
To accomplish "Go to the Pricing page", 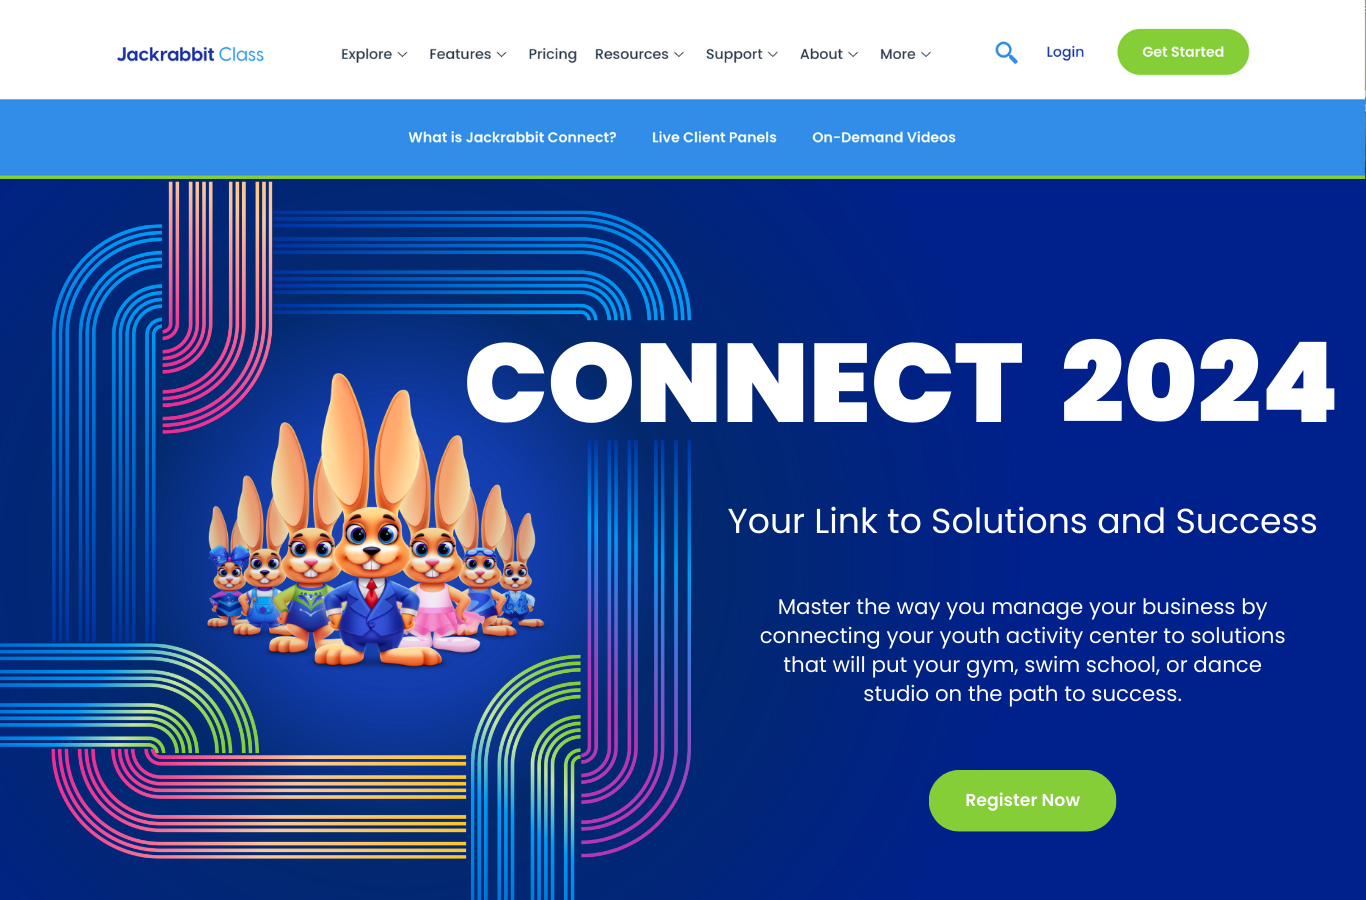I will click(x=552, y=54).
